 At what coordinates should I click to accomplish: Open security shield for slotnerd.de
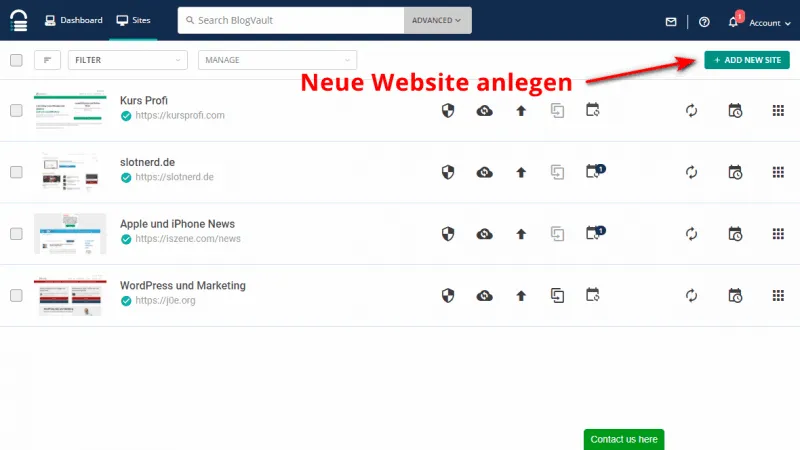tap(448, 172)
